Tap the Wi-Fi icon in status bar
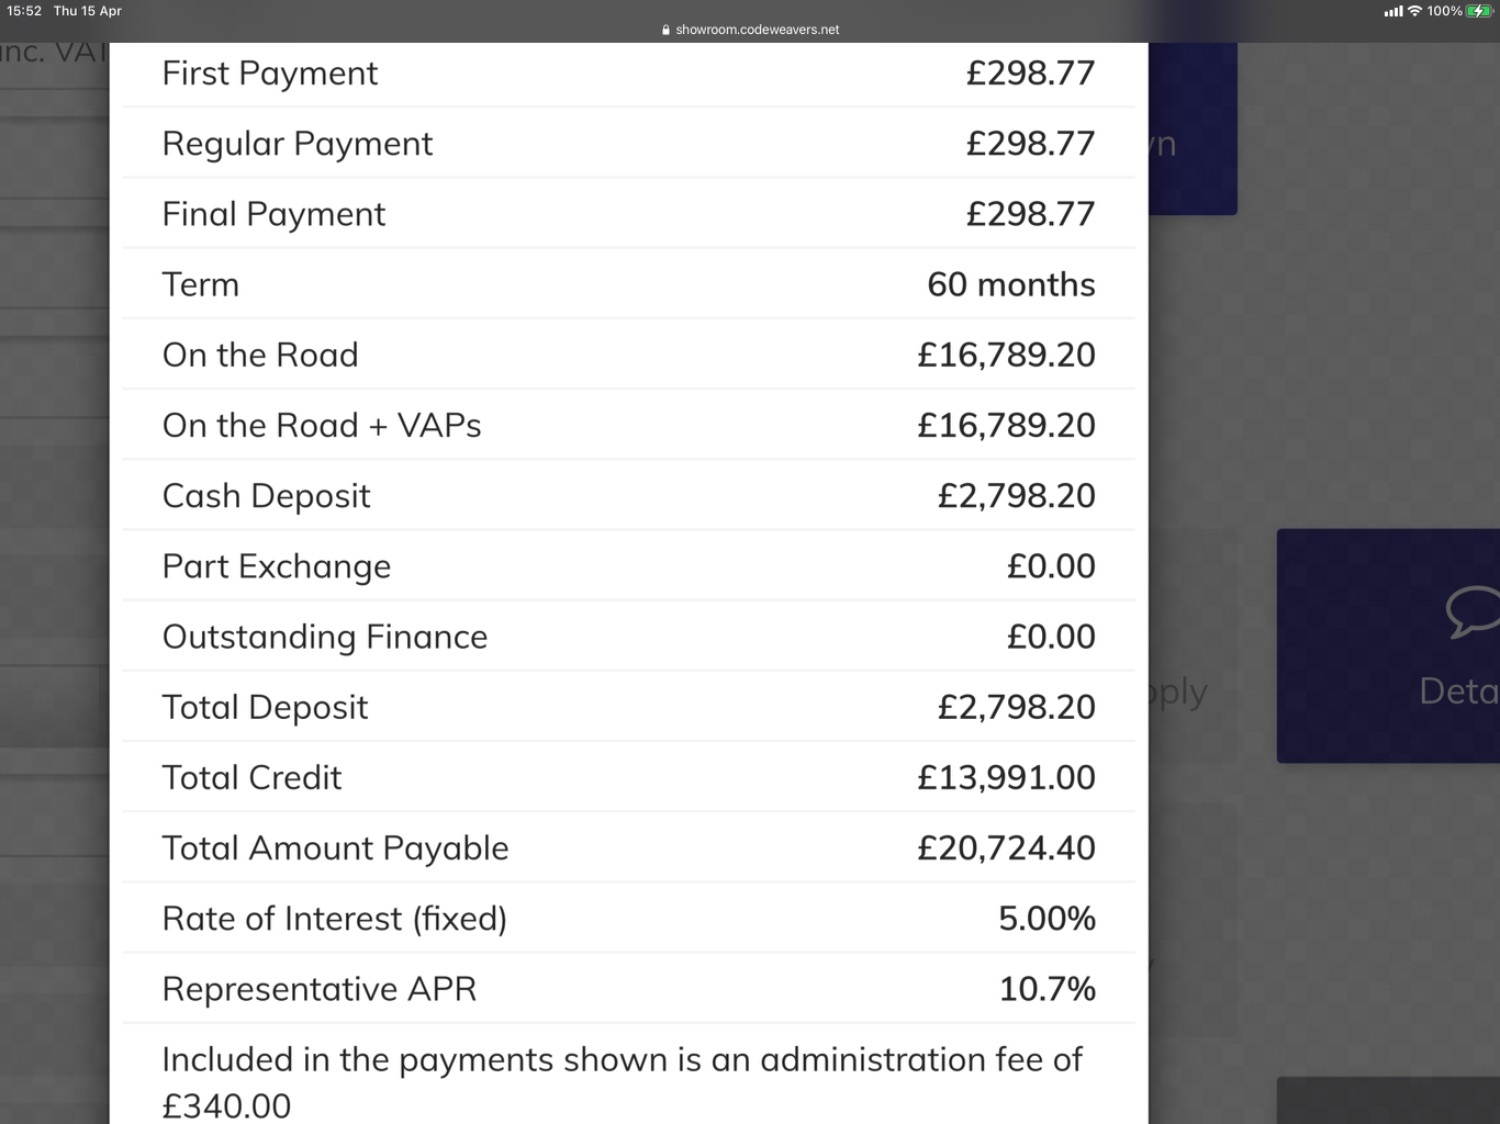Screen dimensions: 1500x1124 click(x=1415, y=11)
